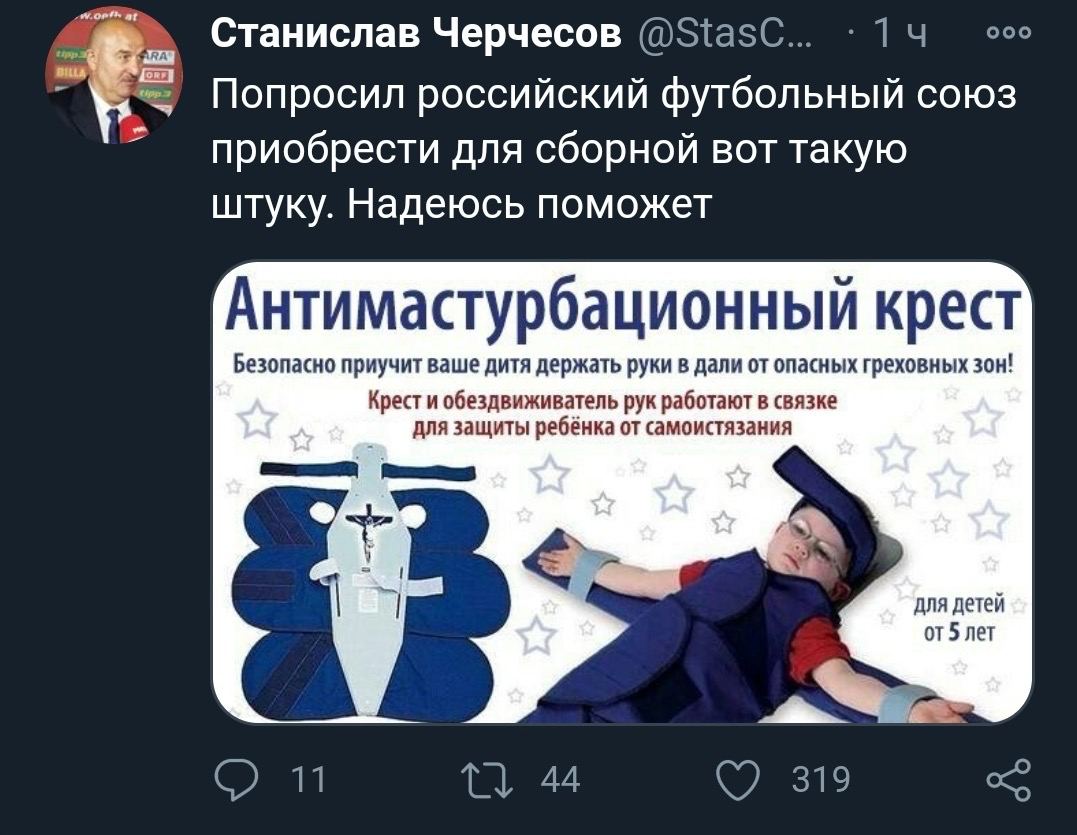
Task: Click the reply count 11
Action: click(x=308, y=780)
